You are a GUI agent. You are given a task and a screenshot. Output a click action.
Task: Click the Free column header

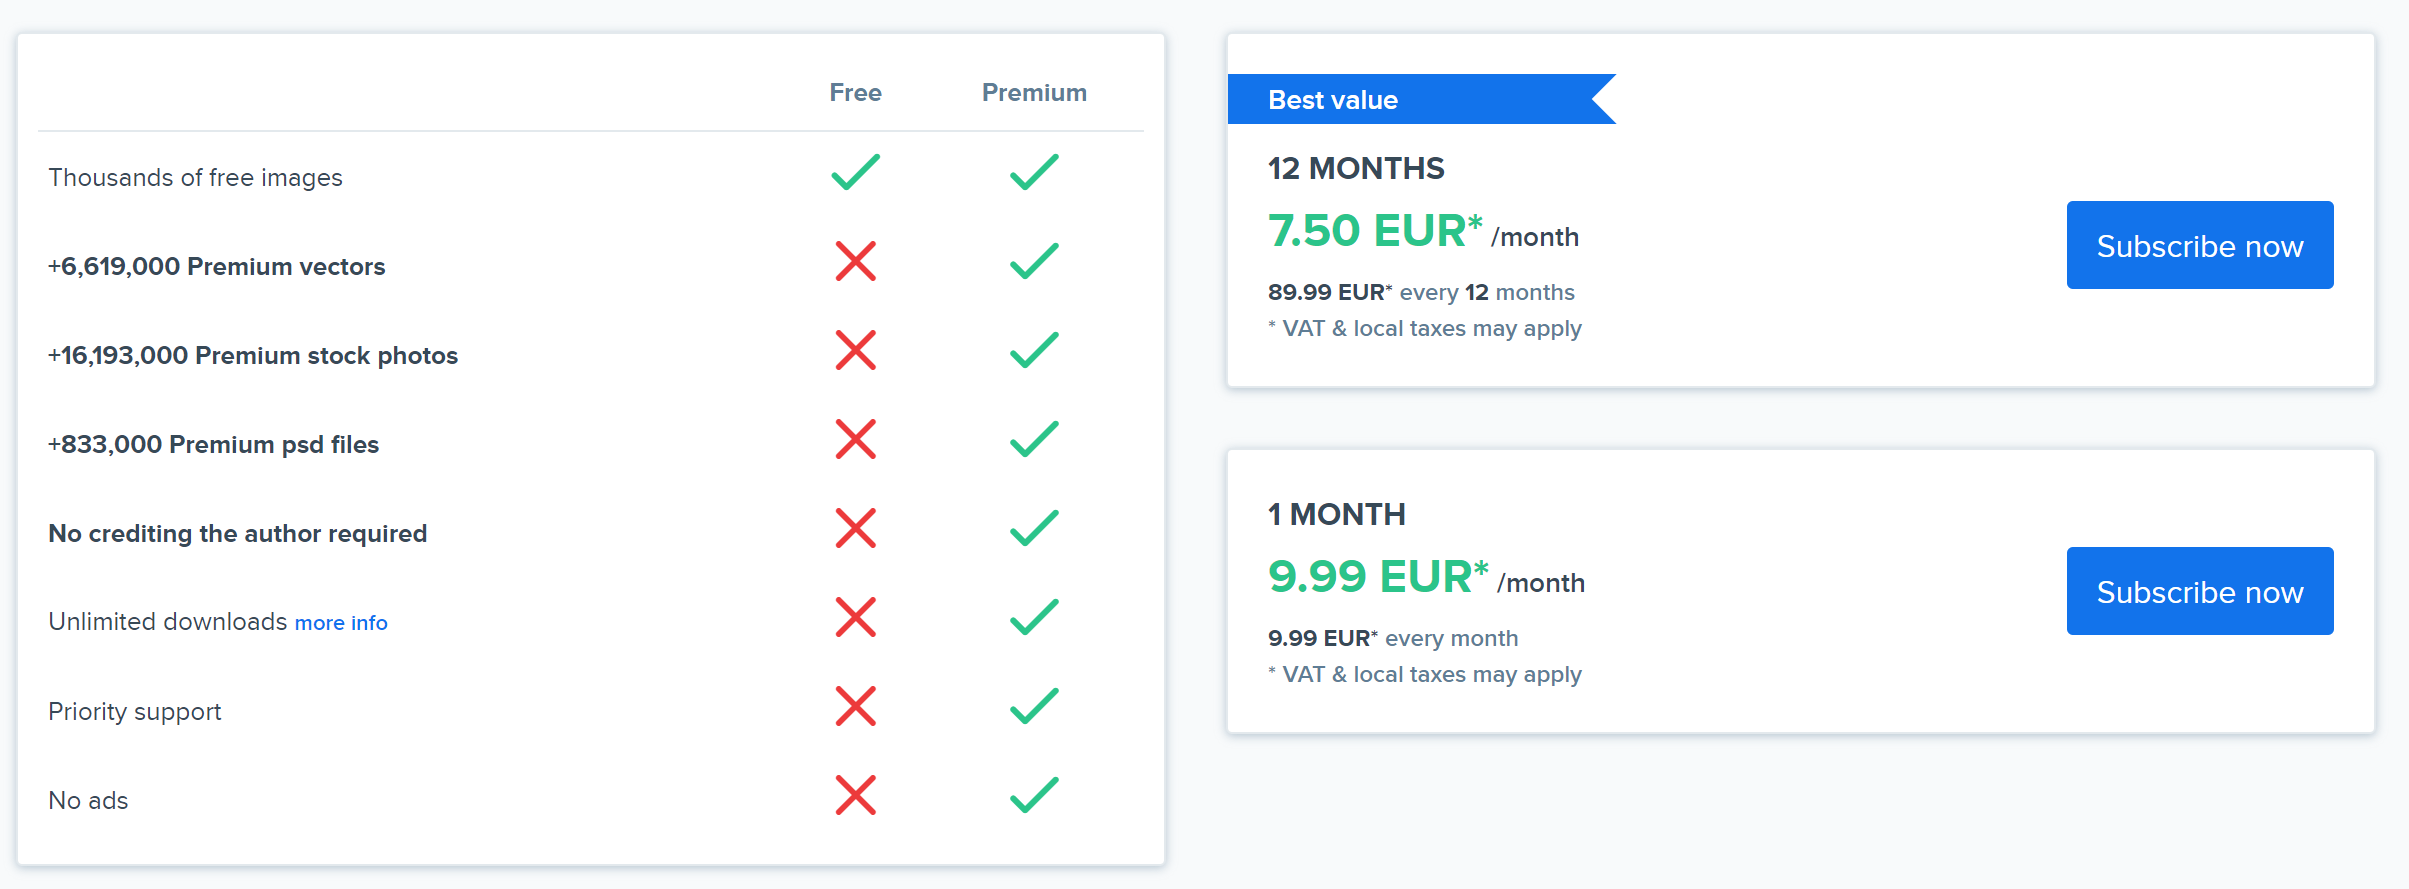click(x=855, y=93)
